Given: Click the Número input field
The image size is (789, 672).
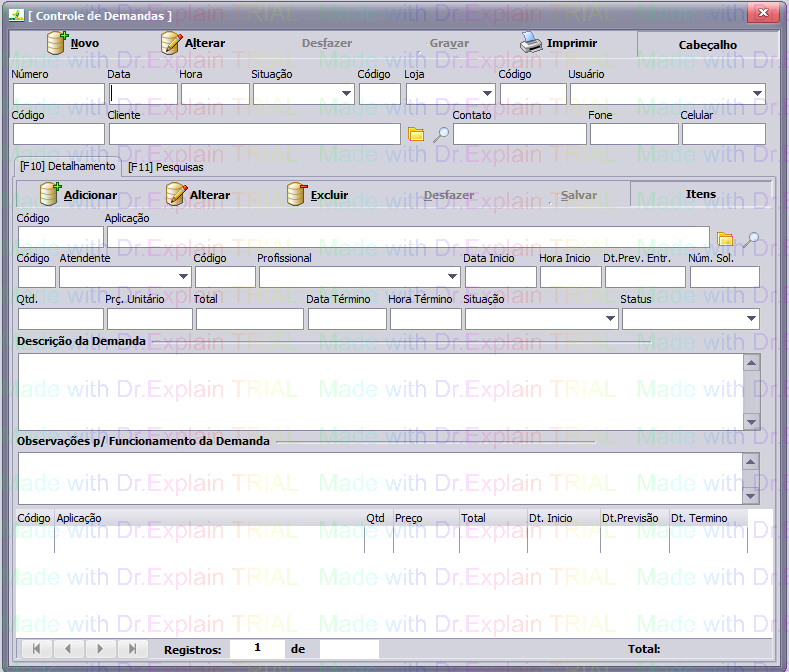Looking at the screenshot, I should (x=58, y=94).
